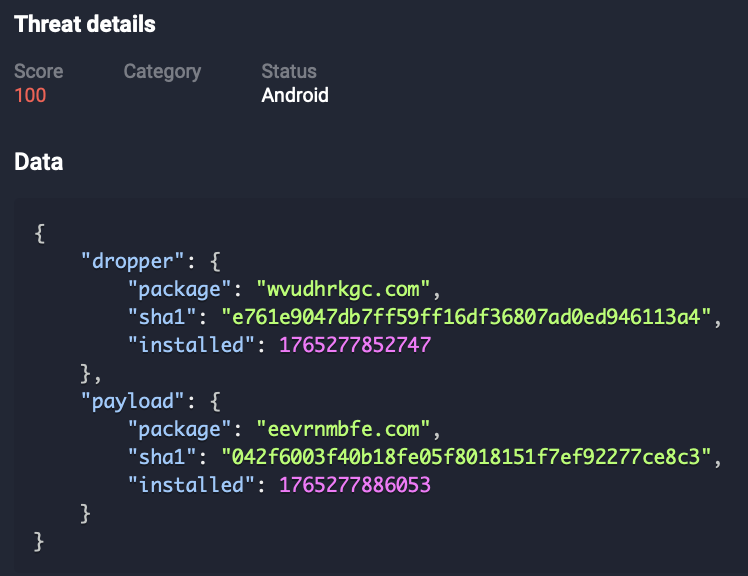Click the "sha1" key under payload

point(161,457)
